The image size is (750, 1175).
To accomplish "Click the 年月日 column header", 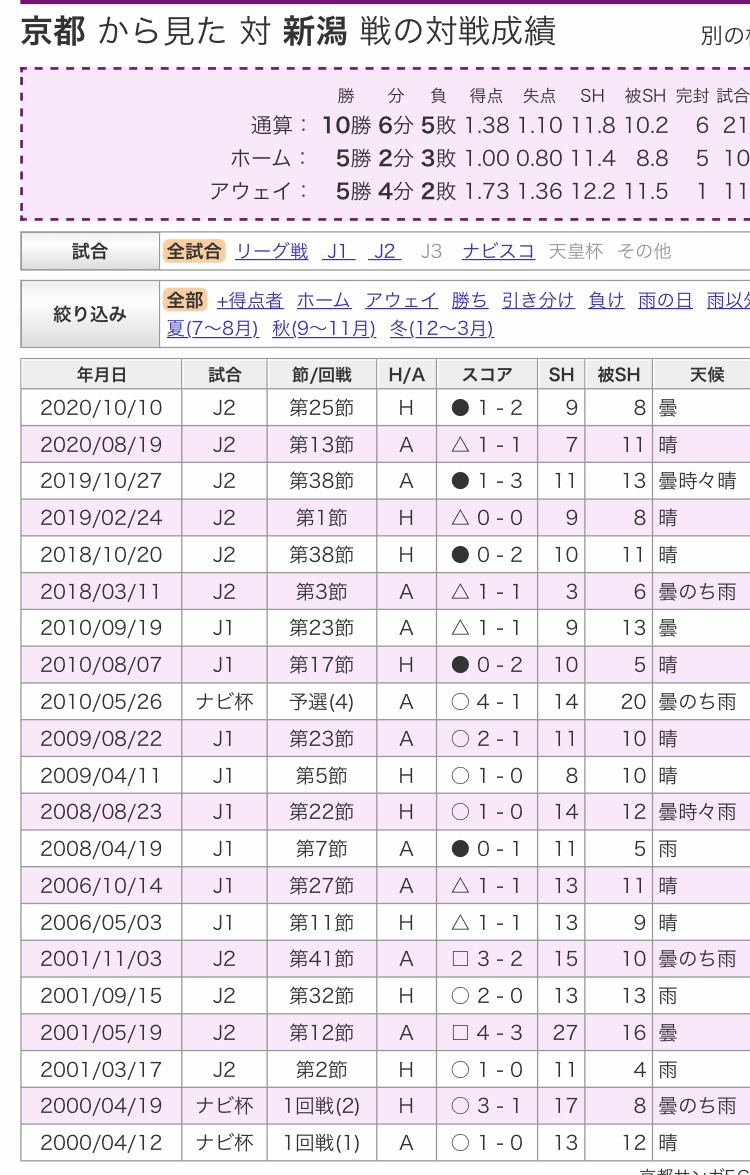I will coord(101,375).
